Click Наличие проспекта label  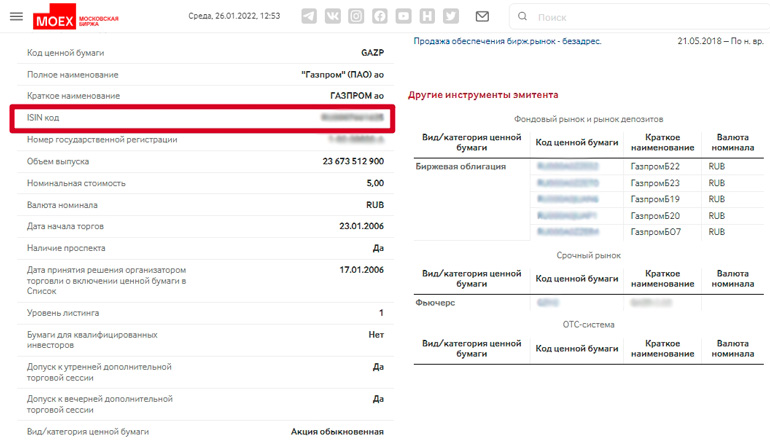coord(66,248)
